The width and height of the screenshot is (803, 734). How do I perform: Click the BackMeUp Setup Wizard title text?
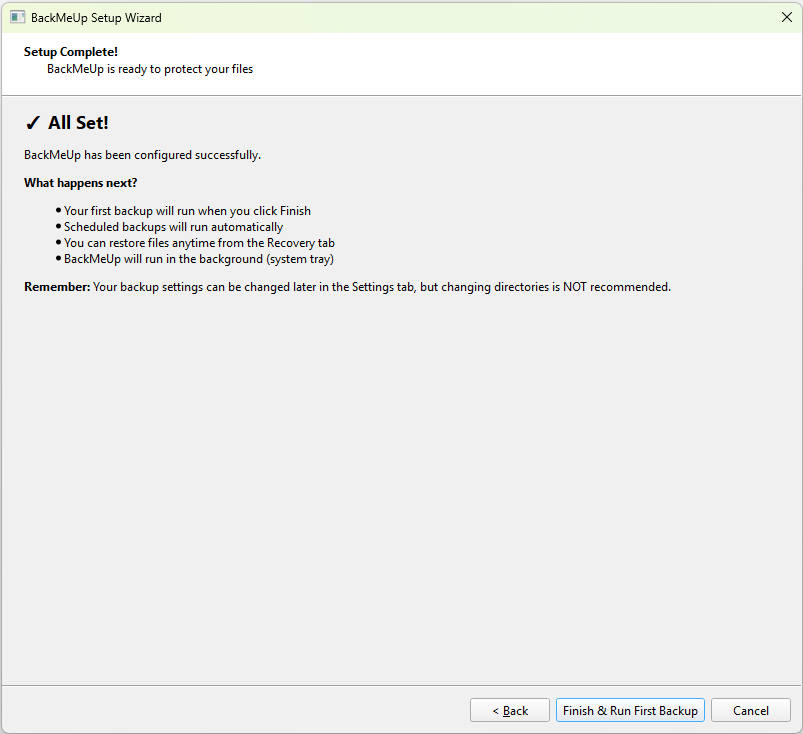point(96,18)
